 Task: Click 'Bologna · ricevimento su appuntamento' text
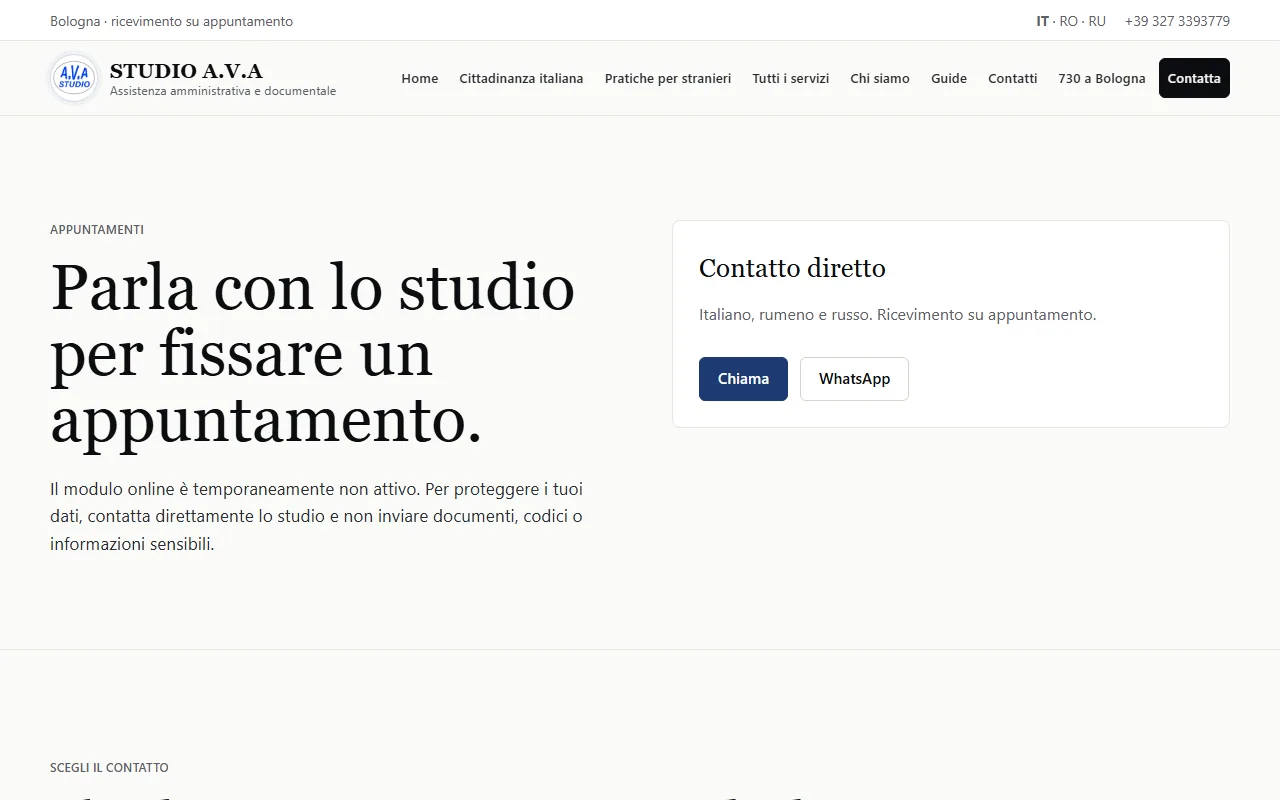pyautogui.click(x=172, y=21)
